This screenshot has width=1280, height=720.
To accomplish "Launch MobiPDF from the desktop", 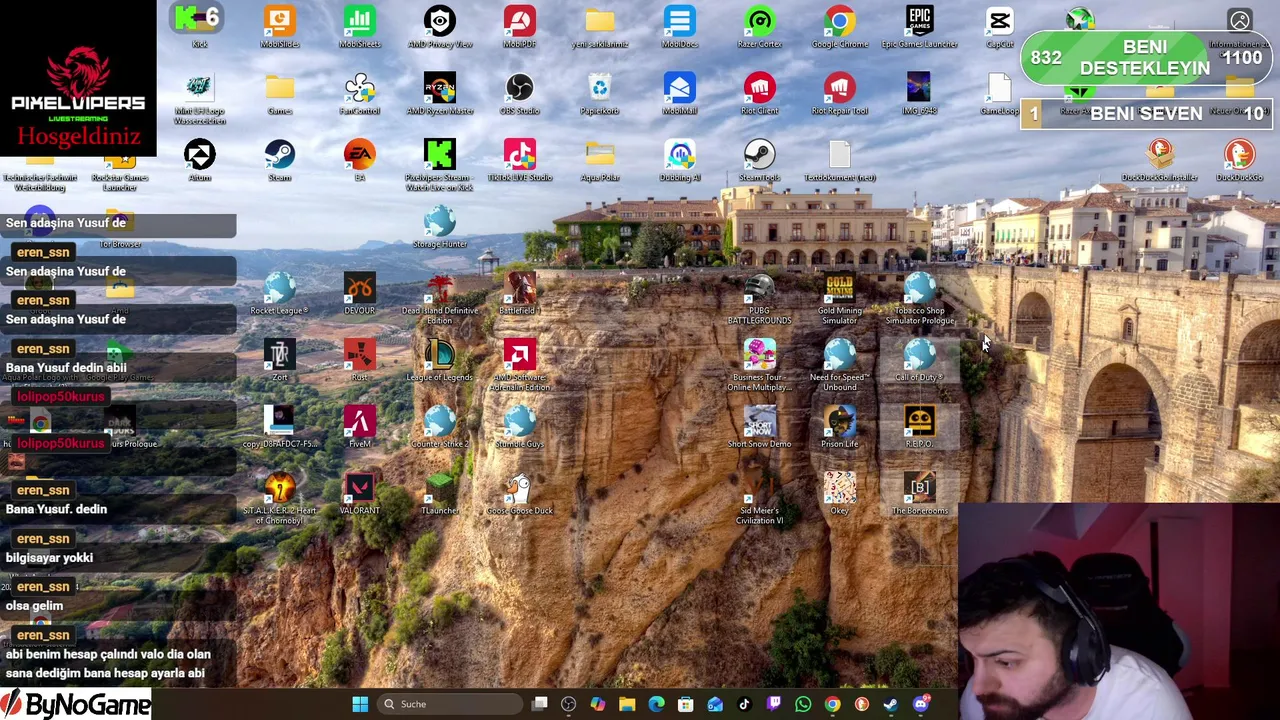I will (519, 27).
